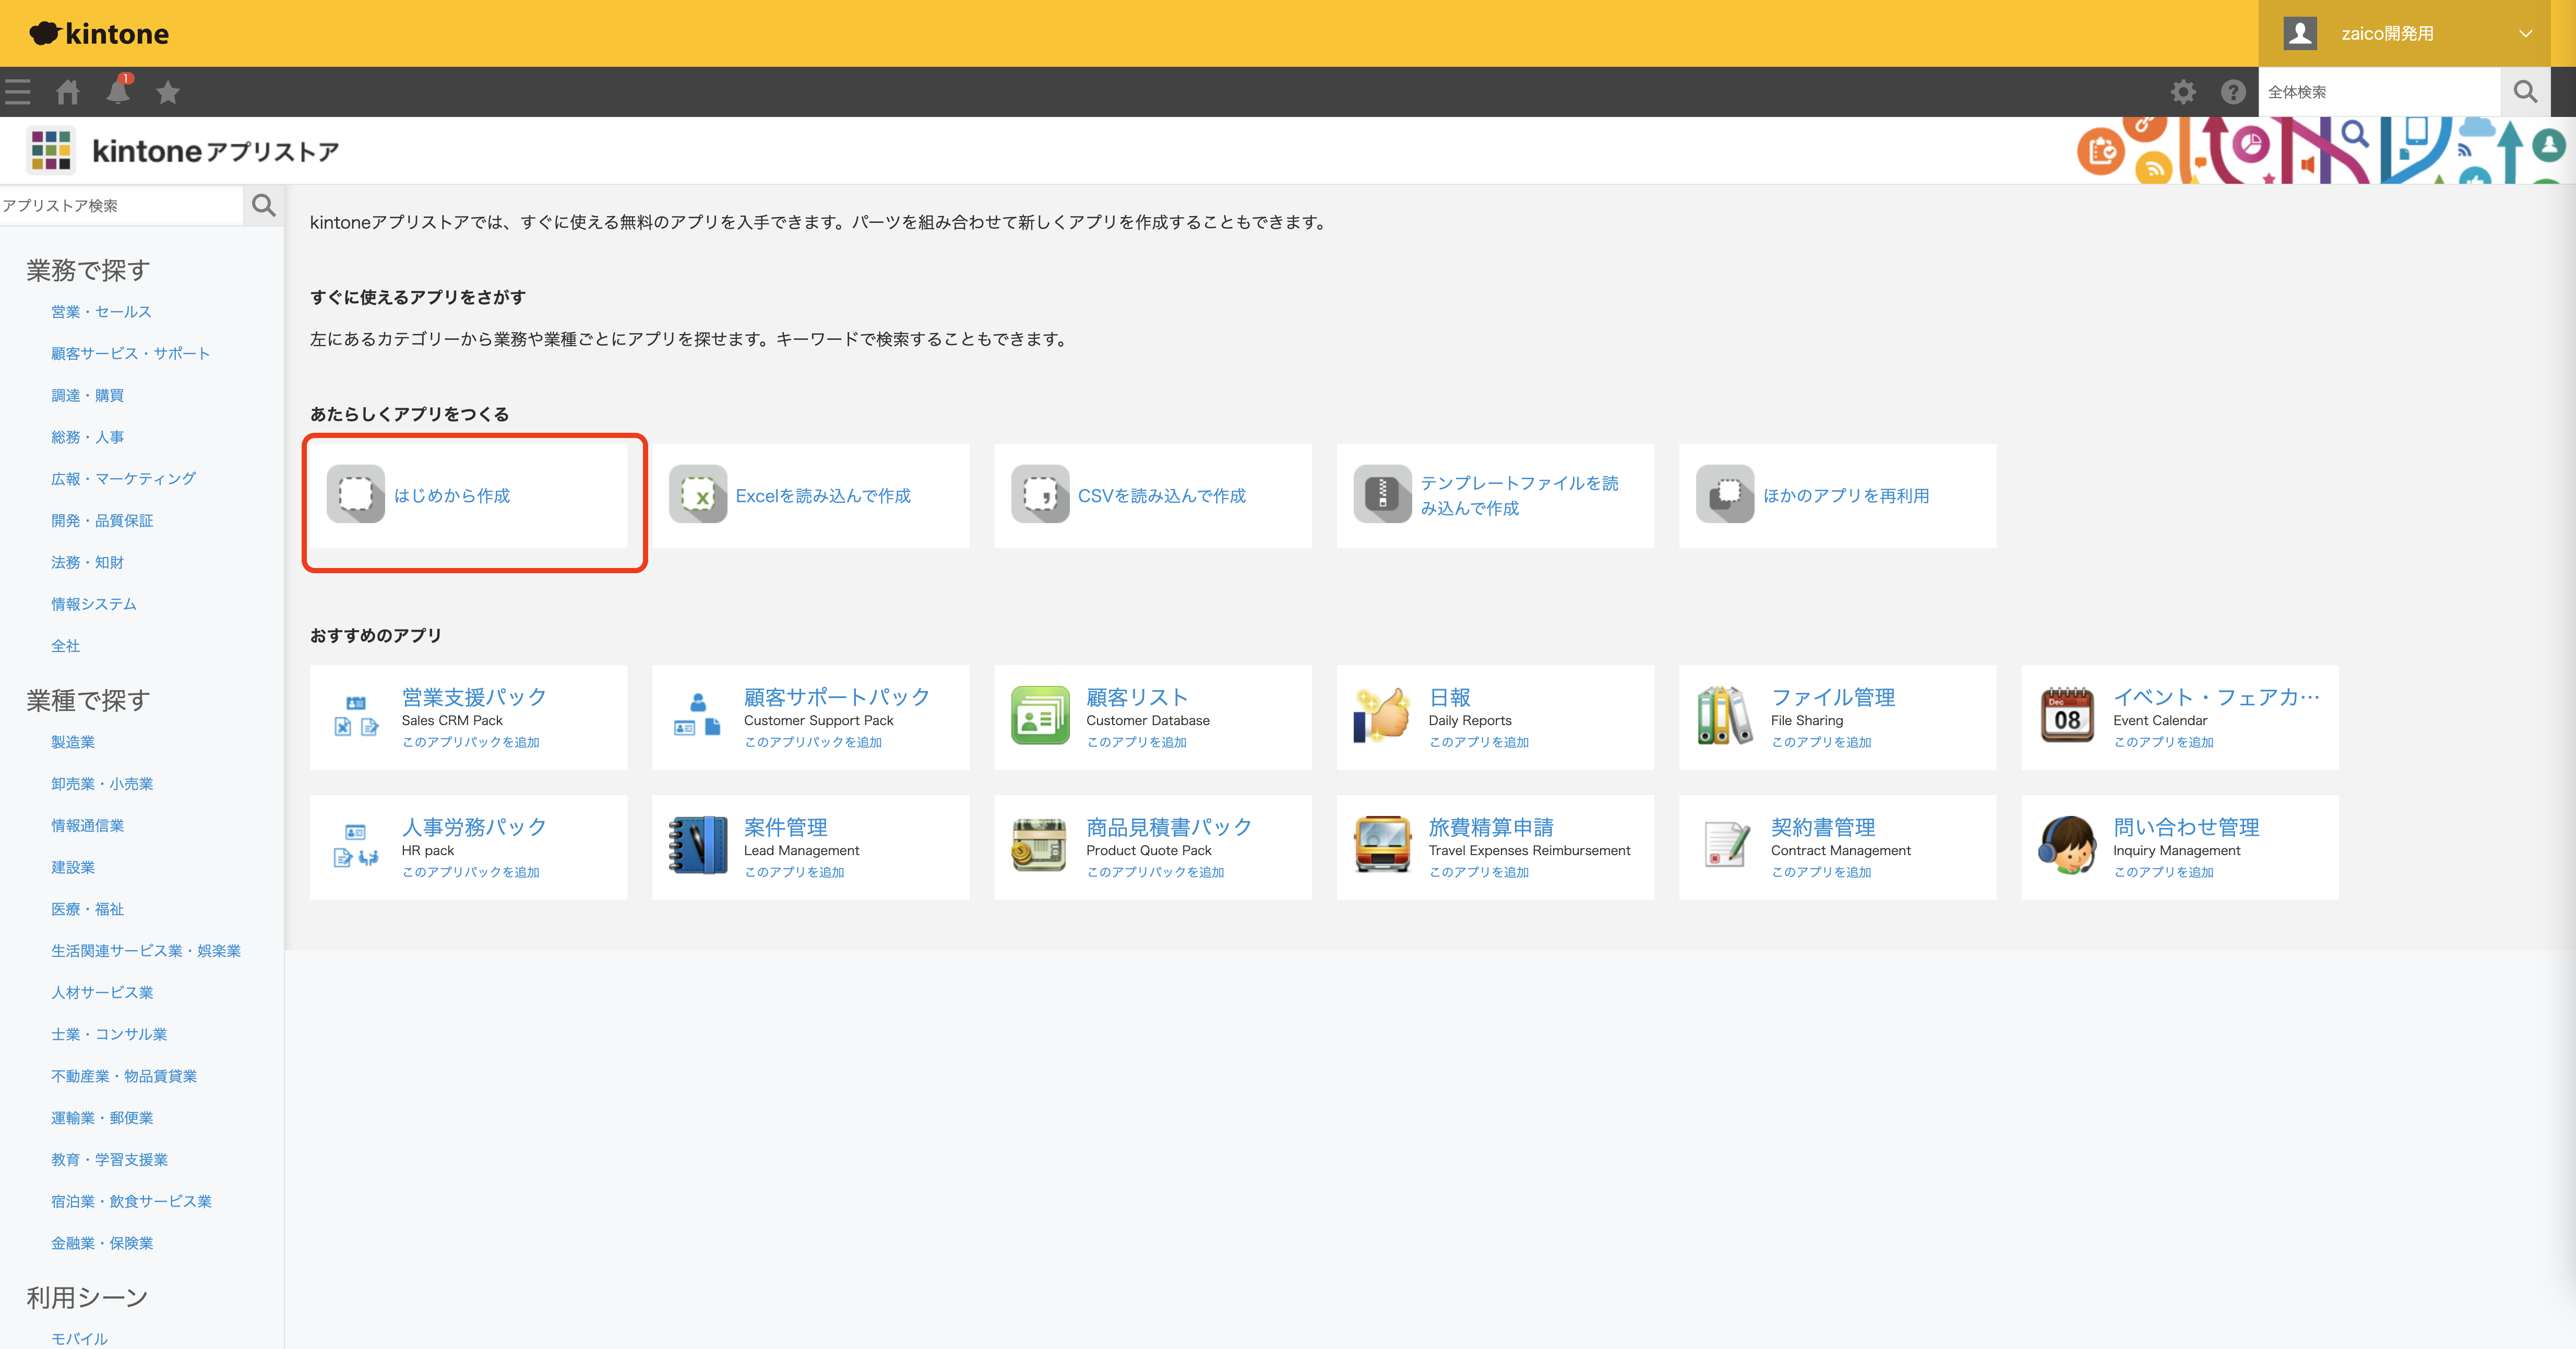Select 情報通信業 industry
The width and height of the screenshot is (2576, 1349).
click(87, 826)
